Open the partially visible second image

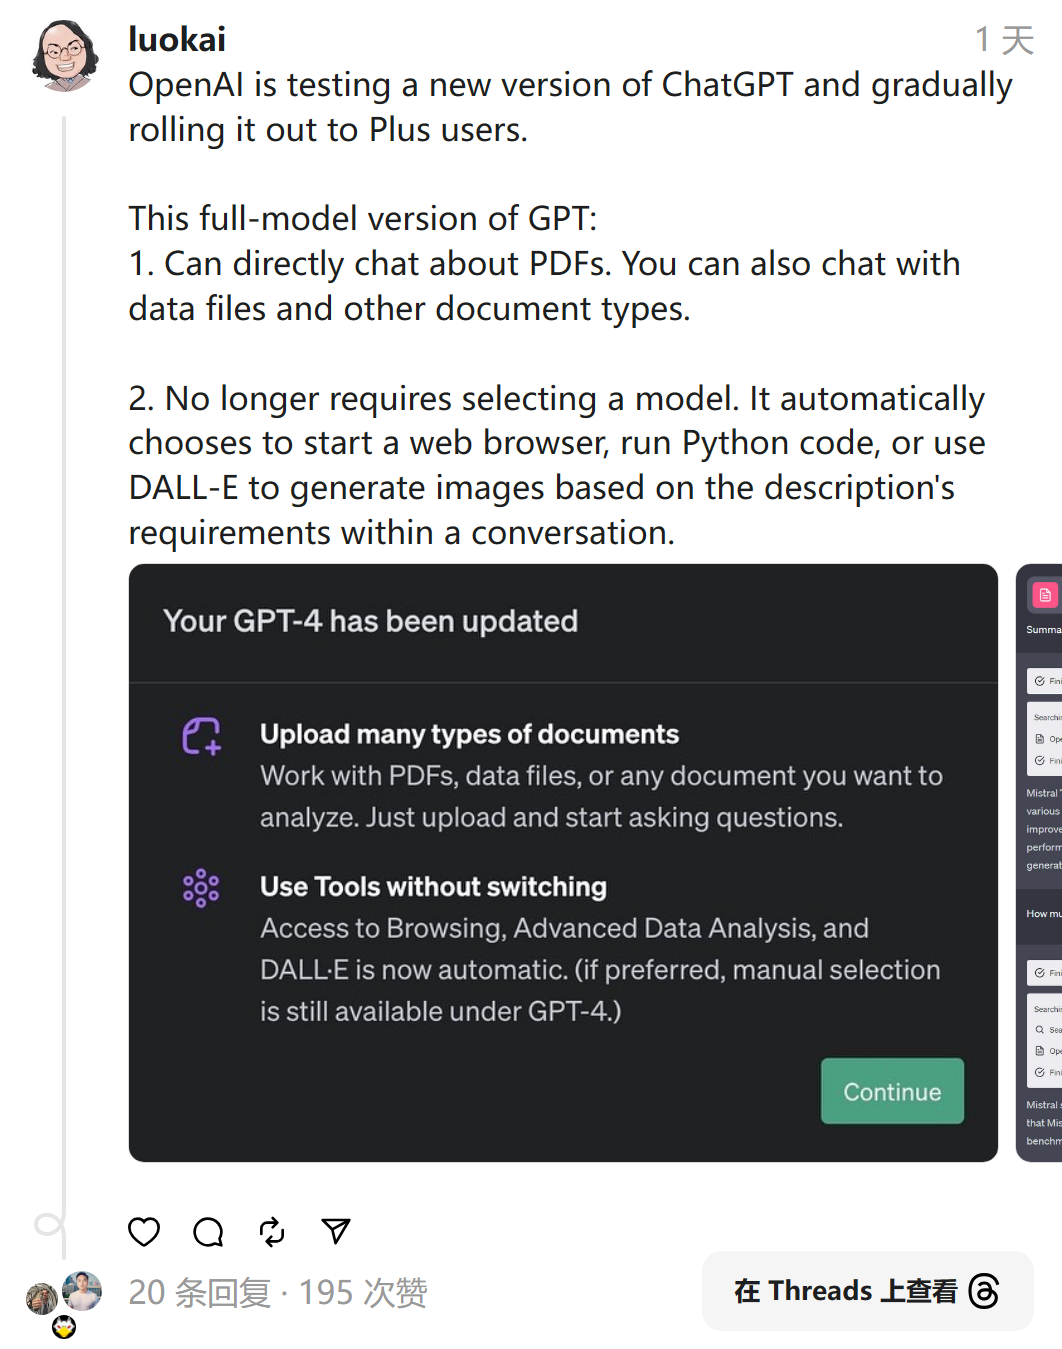pyautogui.click(x=1039, y=863)
